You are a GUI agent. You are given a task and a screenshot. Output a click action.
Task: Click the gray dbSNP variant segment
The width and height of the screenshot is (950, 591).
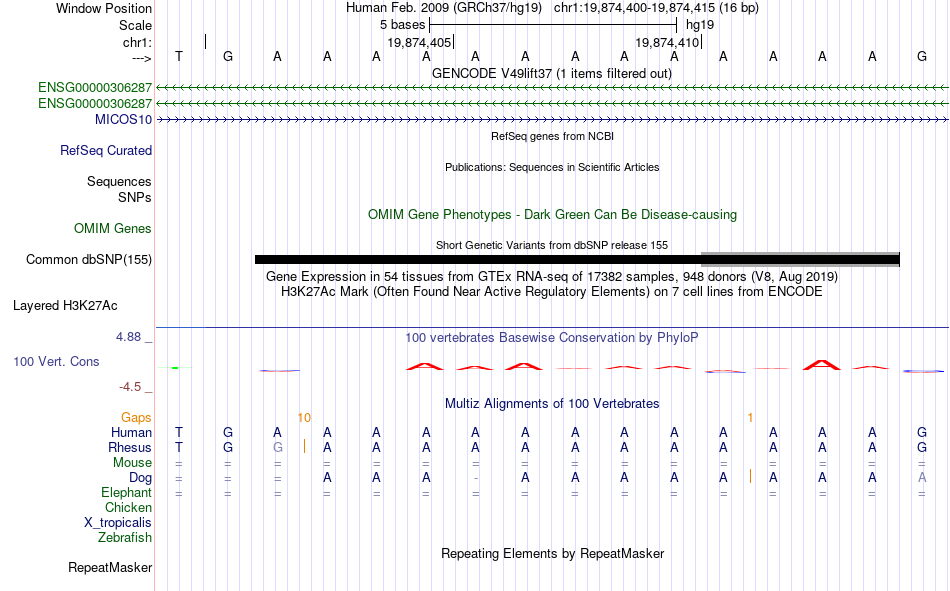(800, 259)
